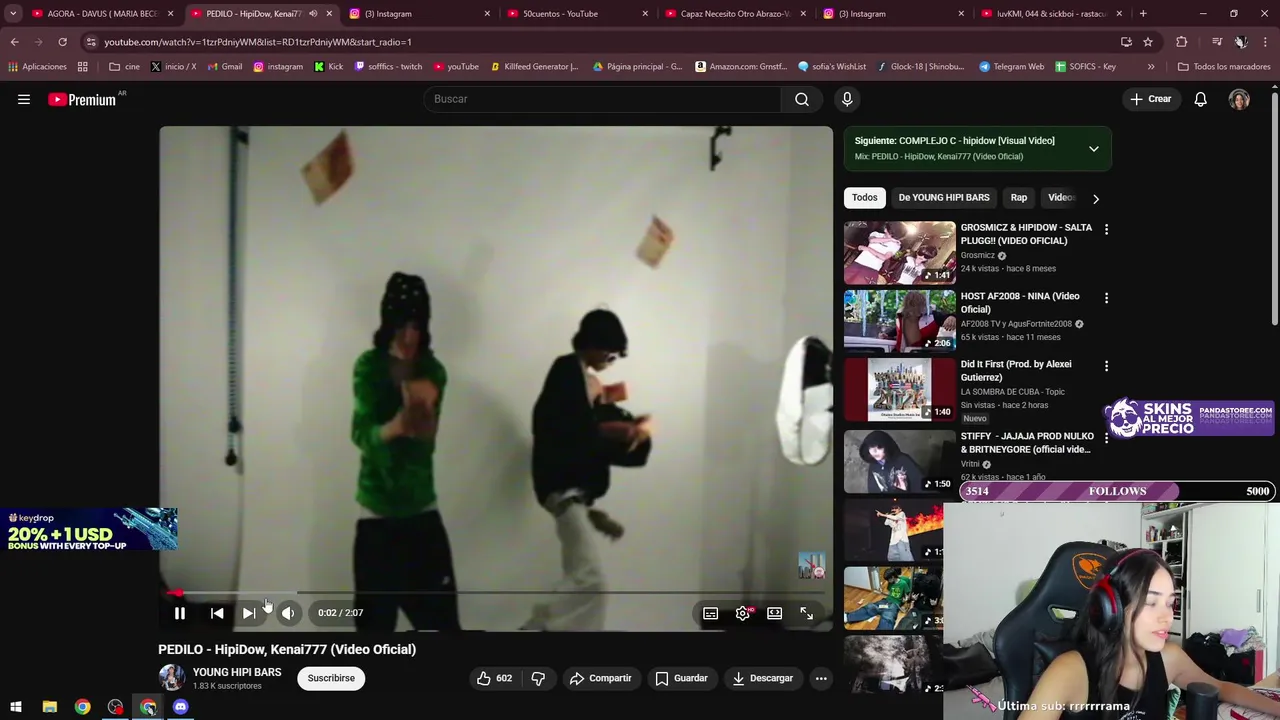
Task: Select the De YOUNG HIPI BARS chip
Action: (944, 198)
